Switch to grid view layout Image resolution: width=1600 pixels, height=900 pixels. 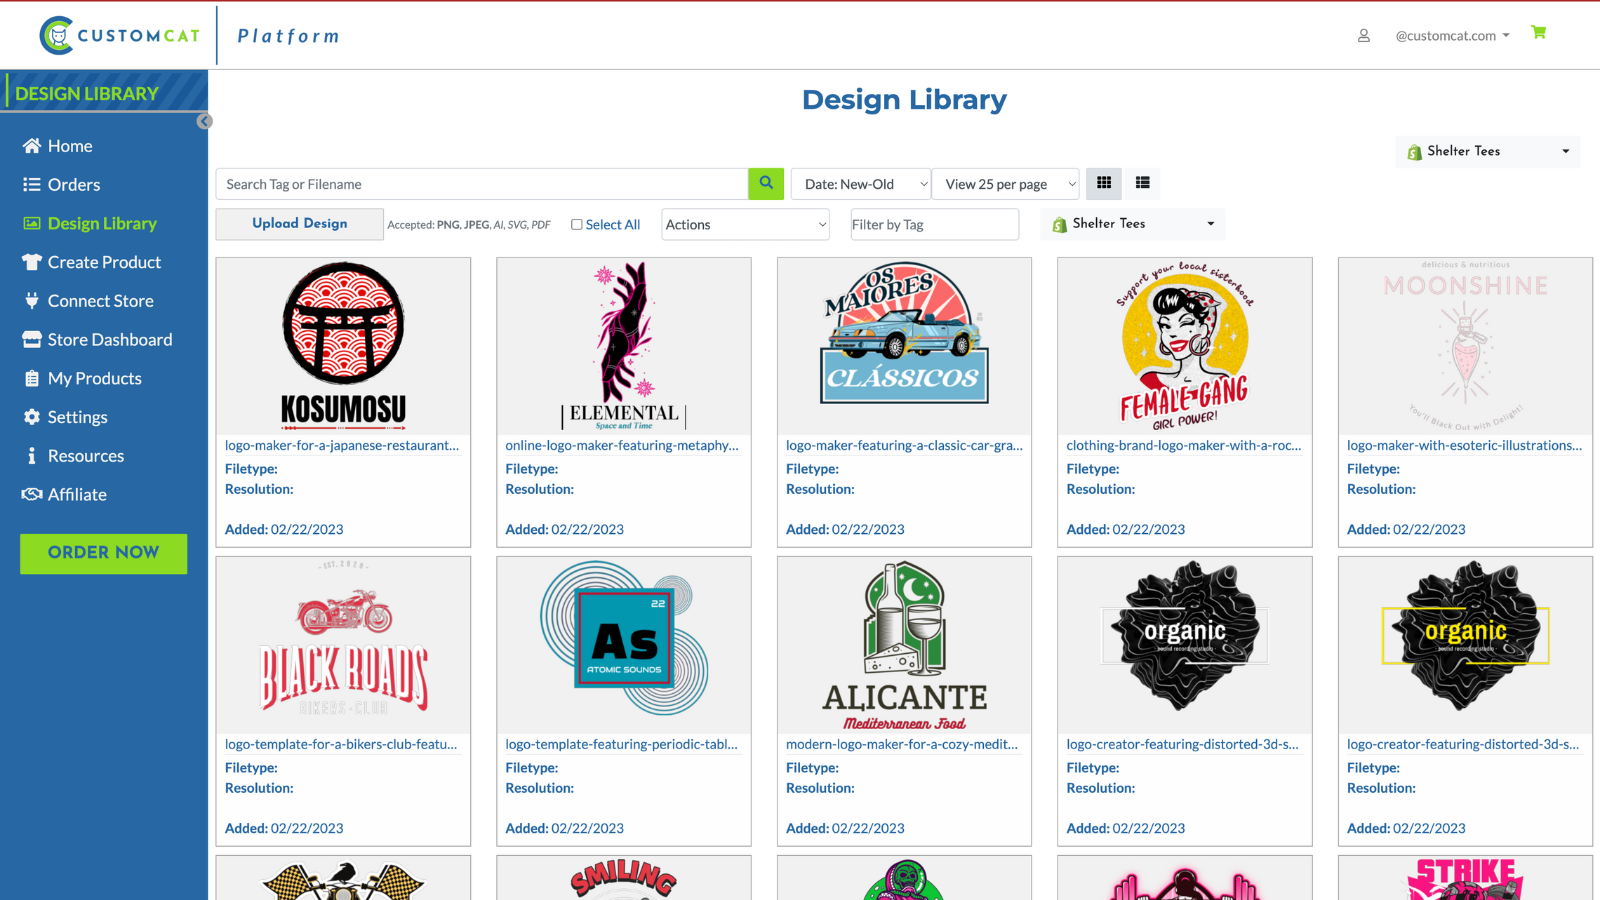[1104, 183]
